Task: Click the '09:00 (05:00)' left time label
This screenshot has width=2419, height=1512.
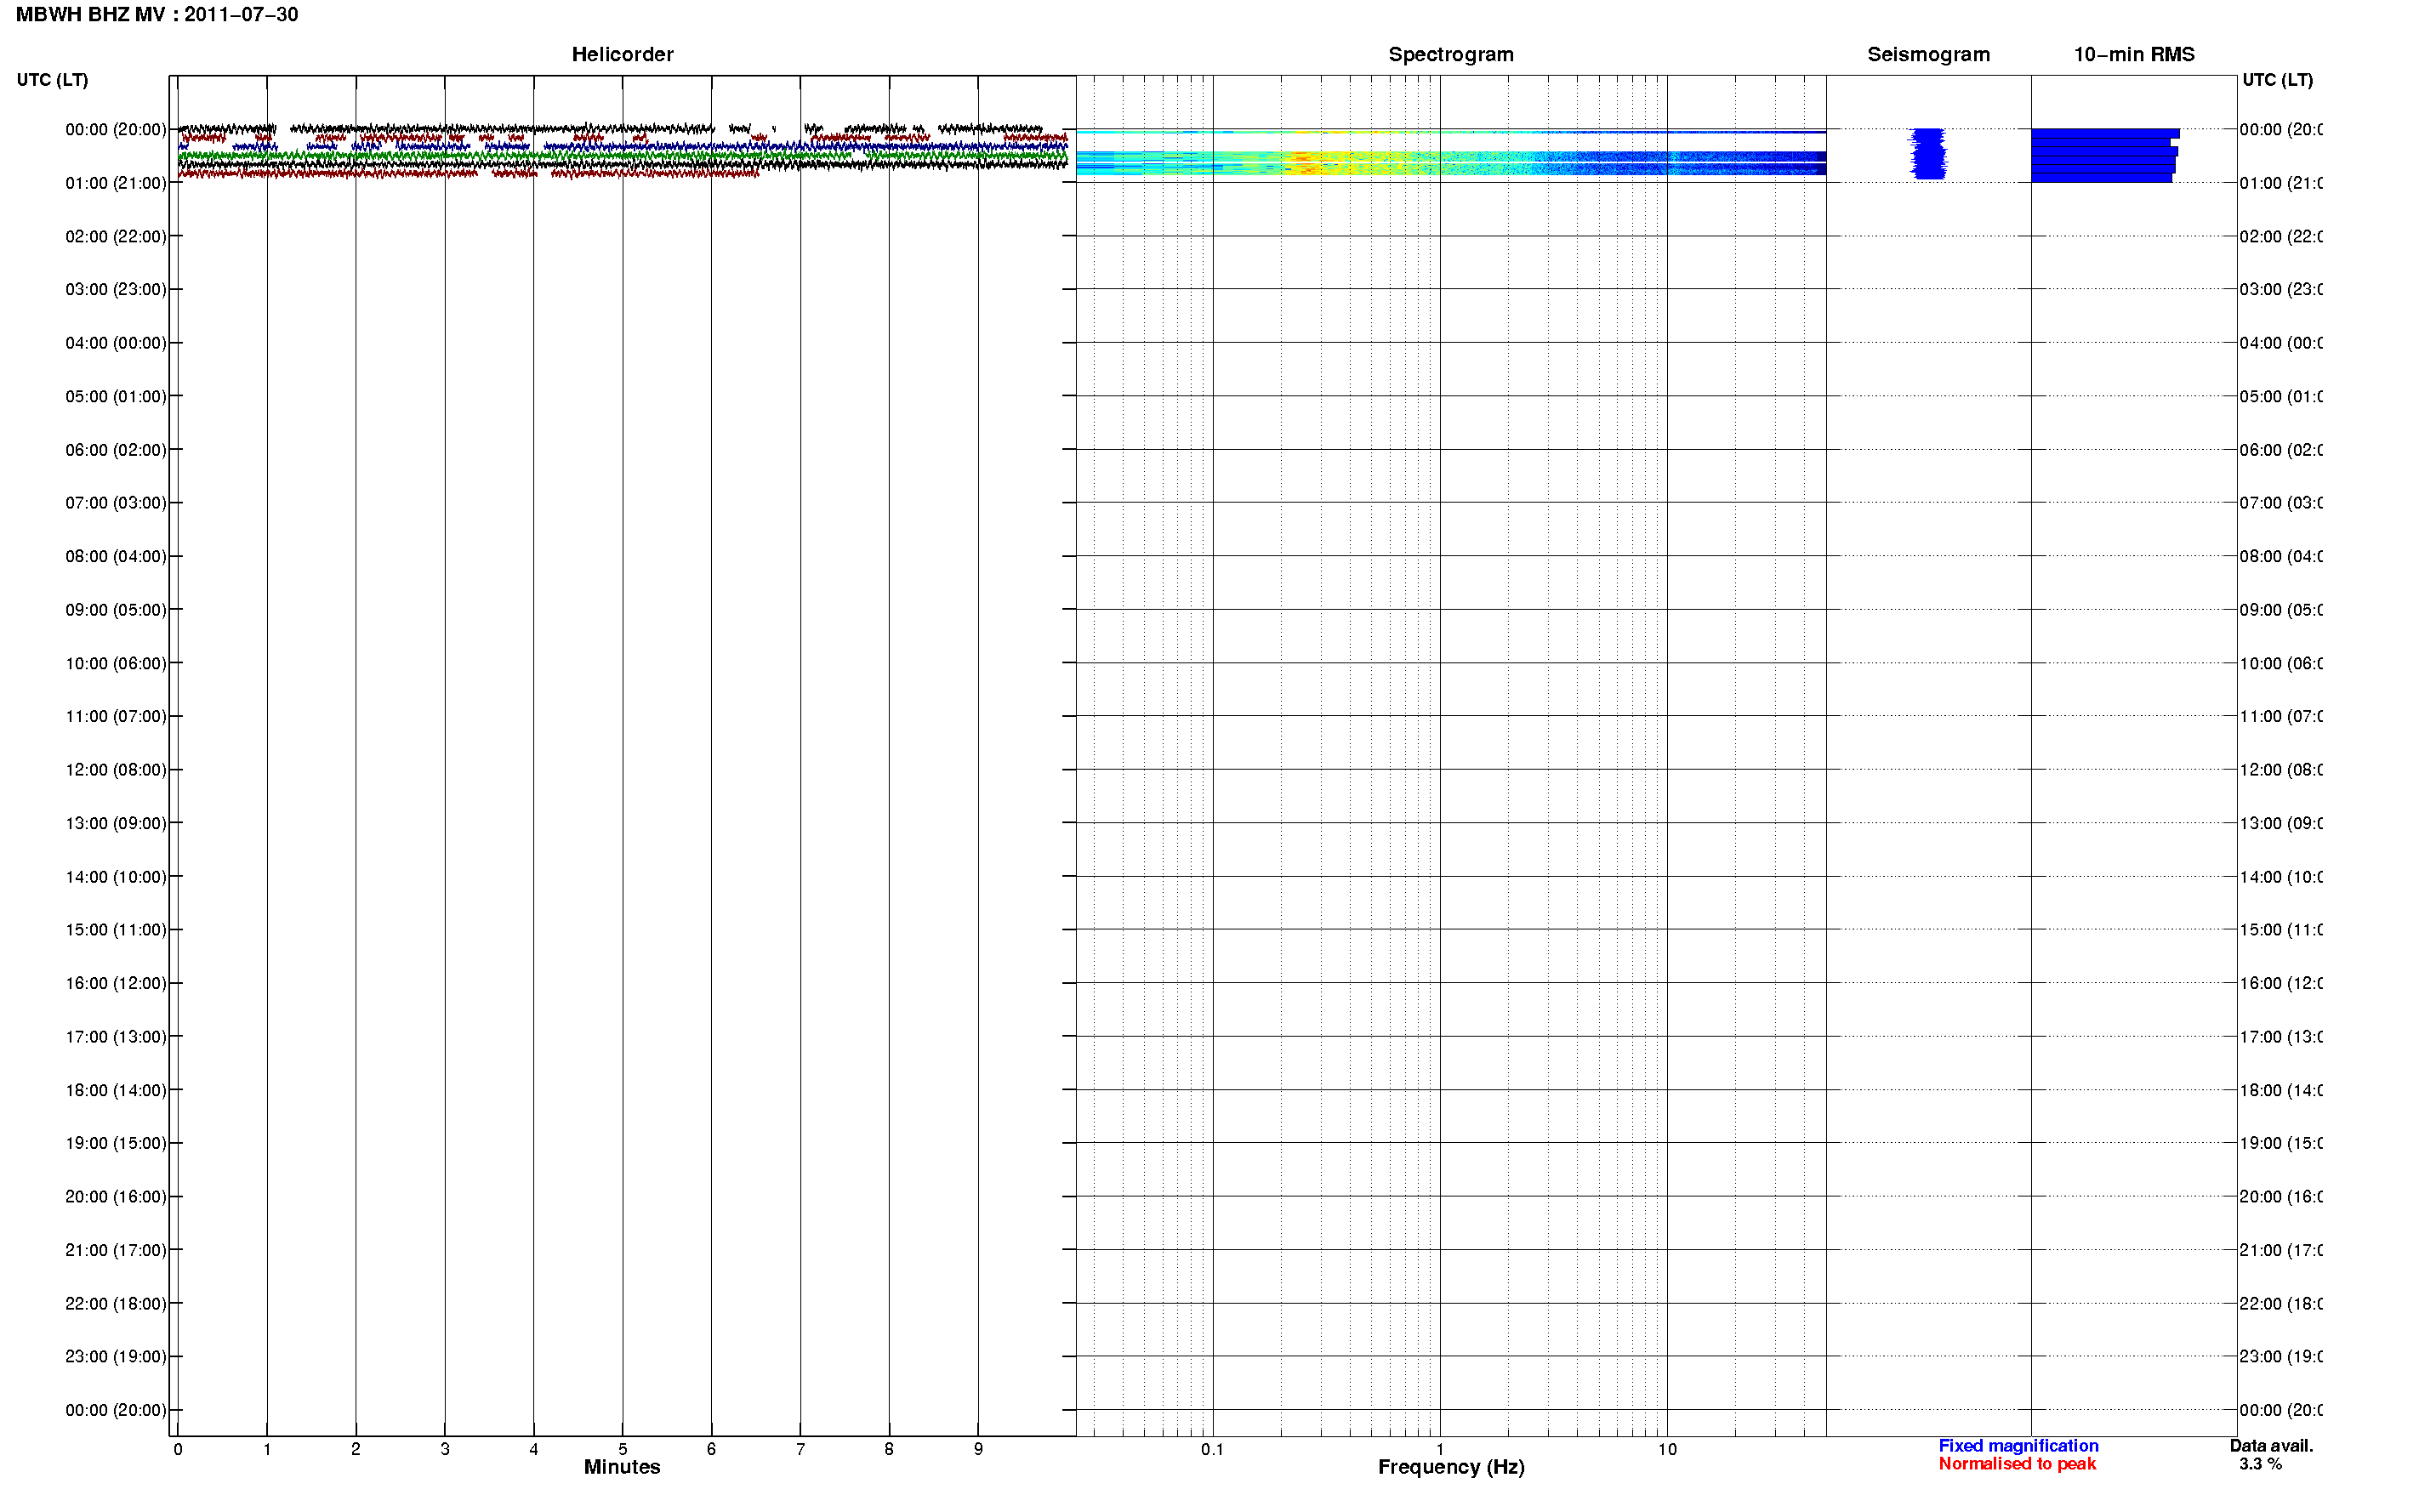Action: pyautogui.click(x=116, y=610)
